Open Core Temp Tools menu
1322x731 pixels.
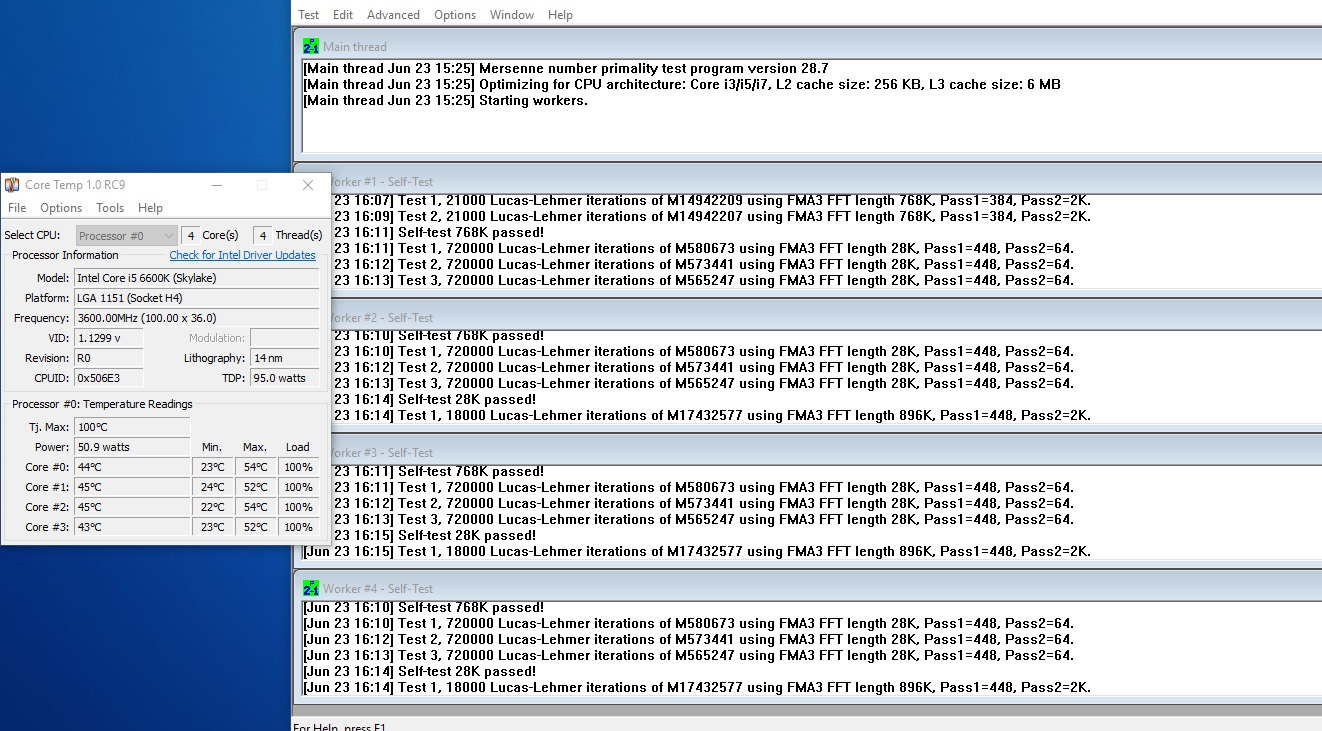[110, 208]
